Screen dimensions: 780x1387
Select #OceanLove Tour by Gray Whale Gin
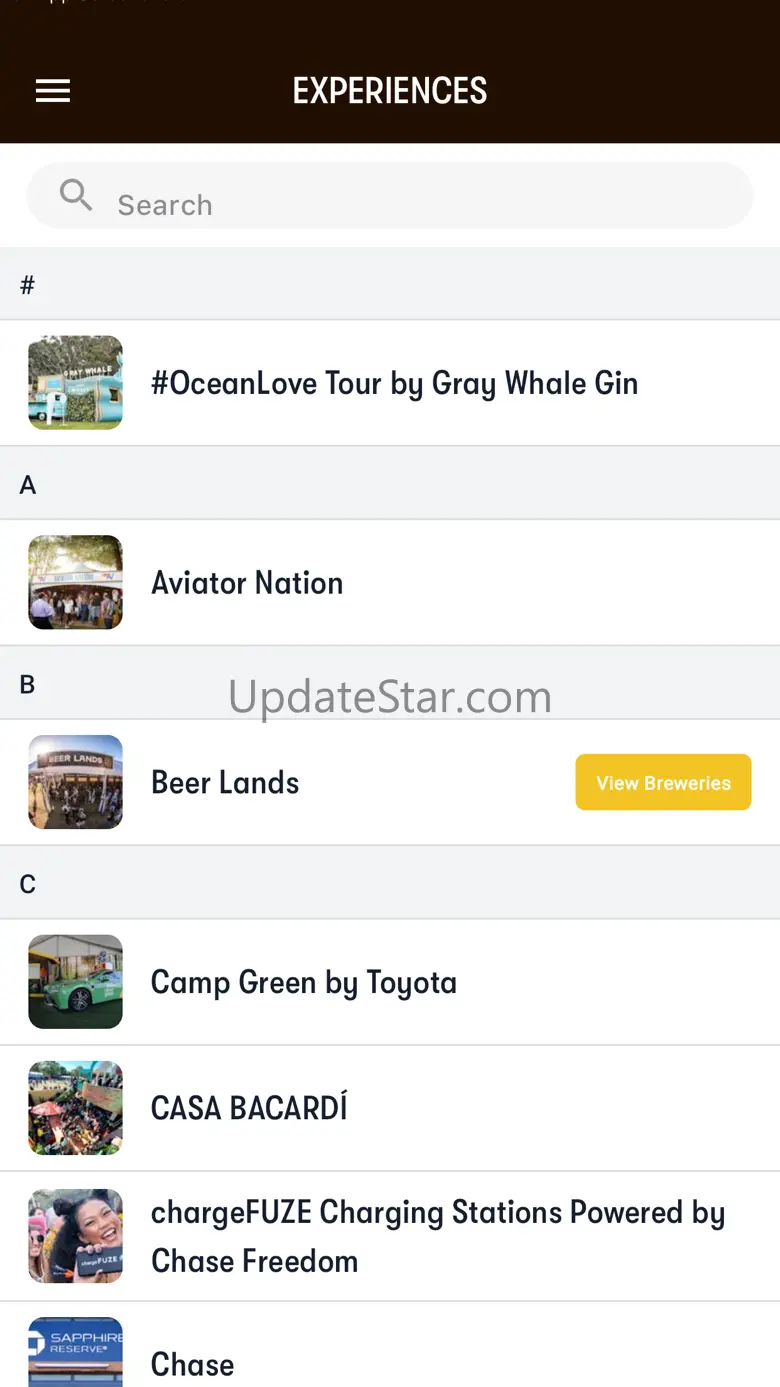tap(394, 383)
